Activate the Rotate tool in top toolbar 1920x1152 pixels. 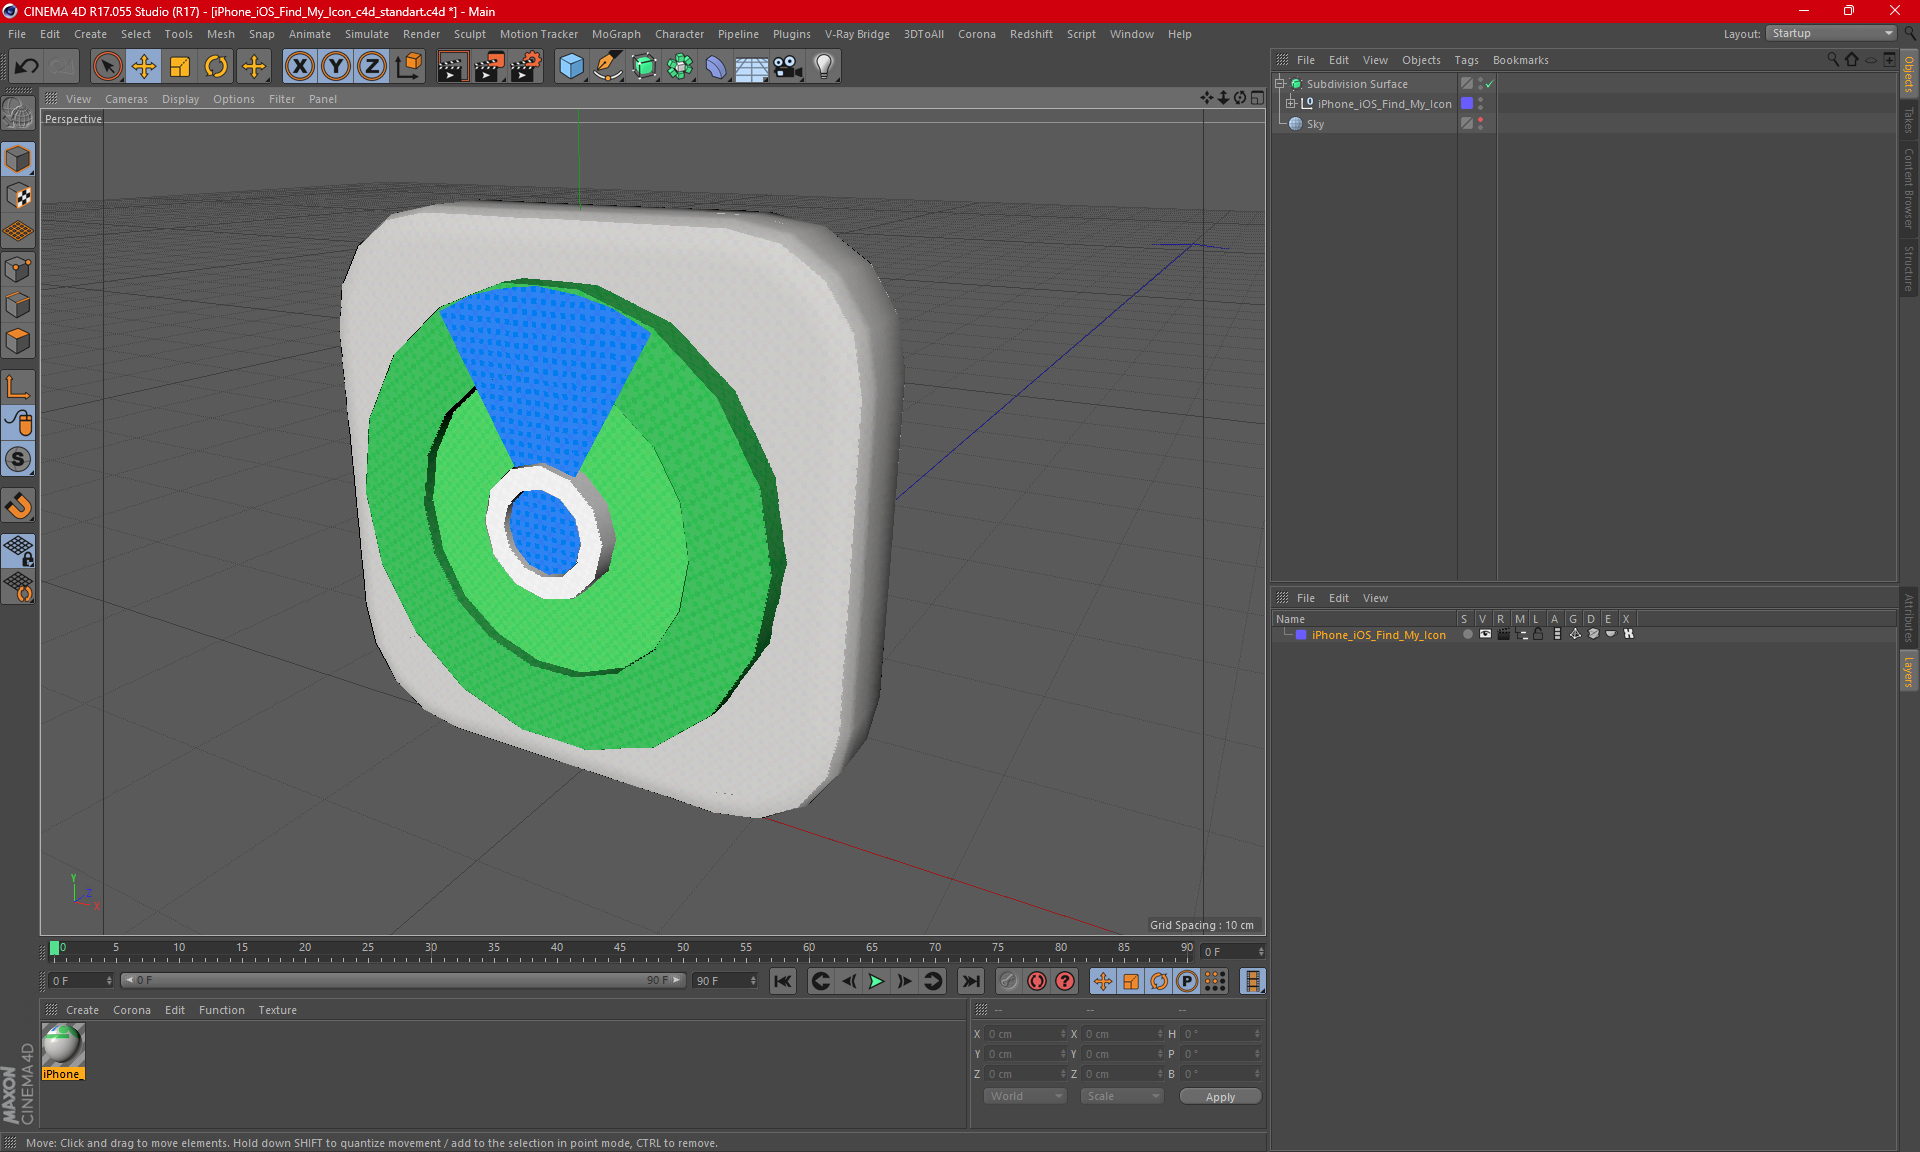(x=216, y=67)
